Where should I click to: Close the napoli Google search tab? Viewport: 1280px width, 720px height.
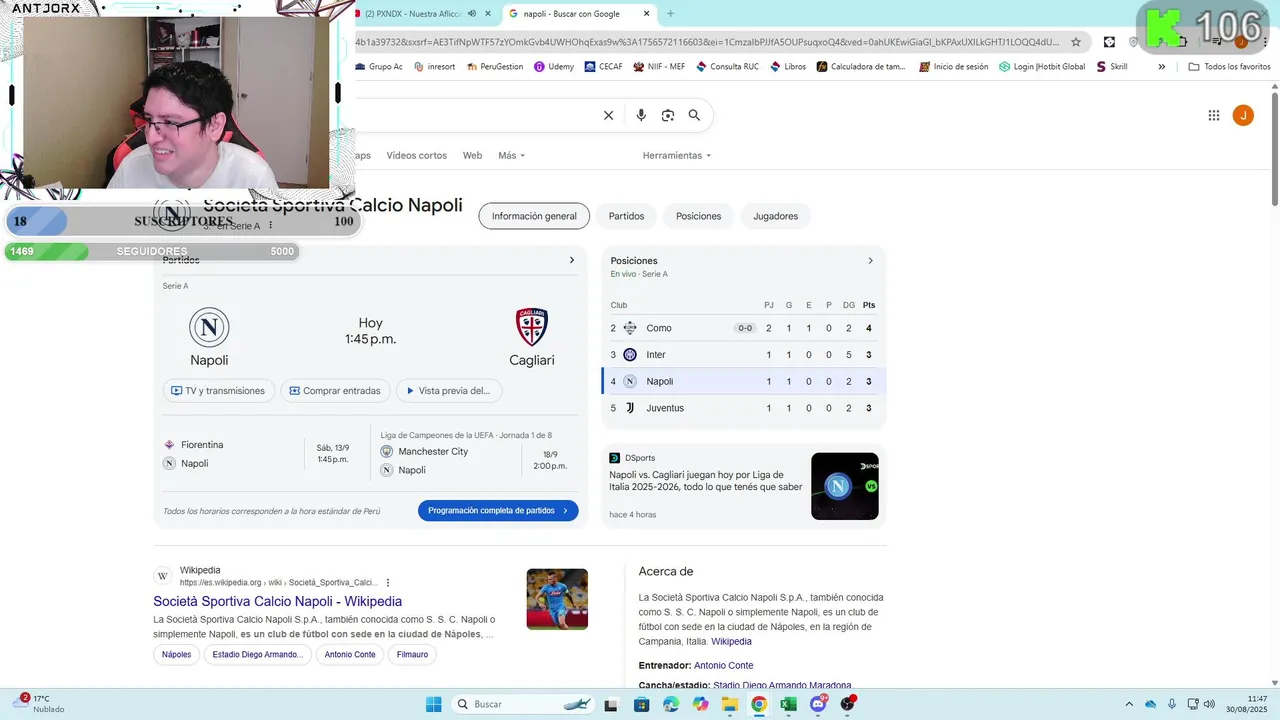pos(647,14)
